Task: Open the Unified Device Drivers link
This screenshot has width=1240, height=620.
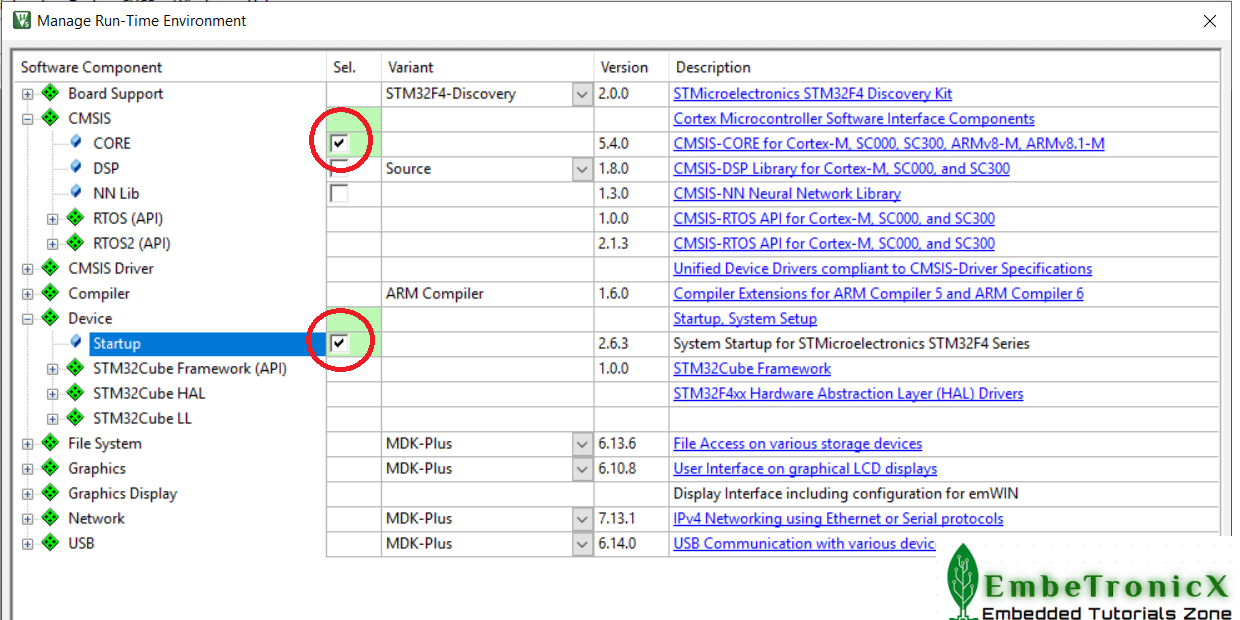Action: pyautogui.click(x=883, y=268)
